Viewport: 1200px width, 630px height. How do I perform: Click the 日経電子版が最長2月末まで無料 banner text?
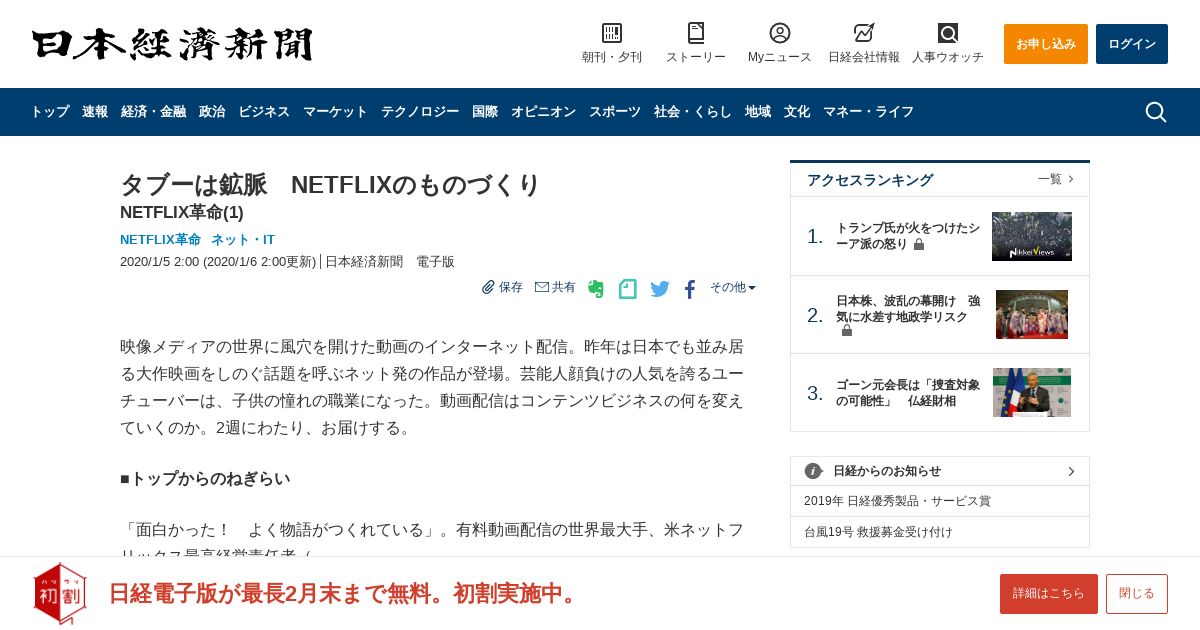click(x=345, y=594)
